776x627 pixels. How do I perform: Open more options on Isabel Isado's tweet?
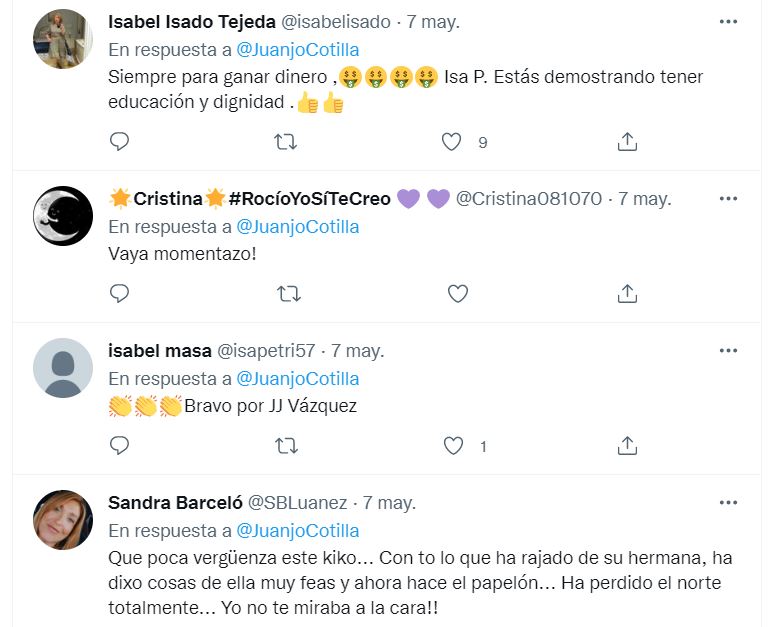click(x=728, y=21)
